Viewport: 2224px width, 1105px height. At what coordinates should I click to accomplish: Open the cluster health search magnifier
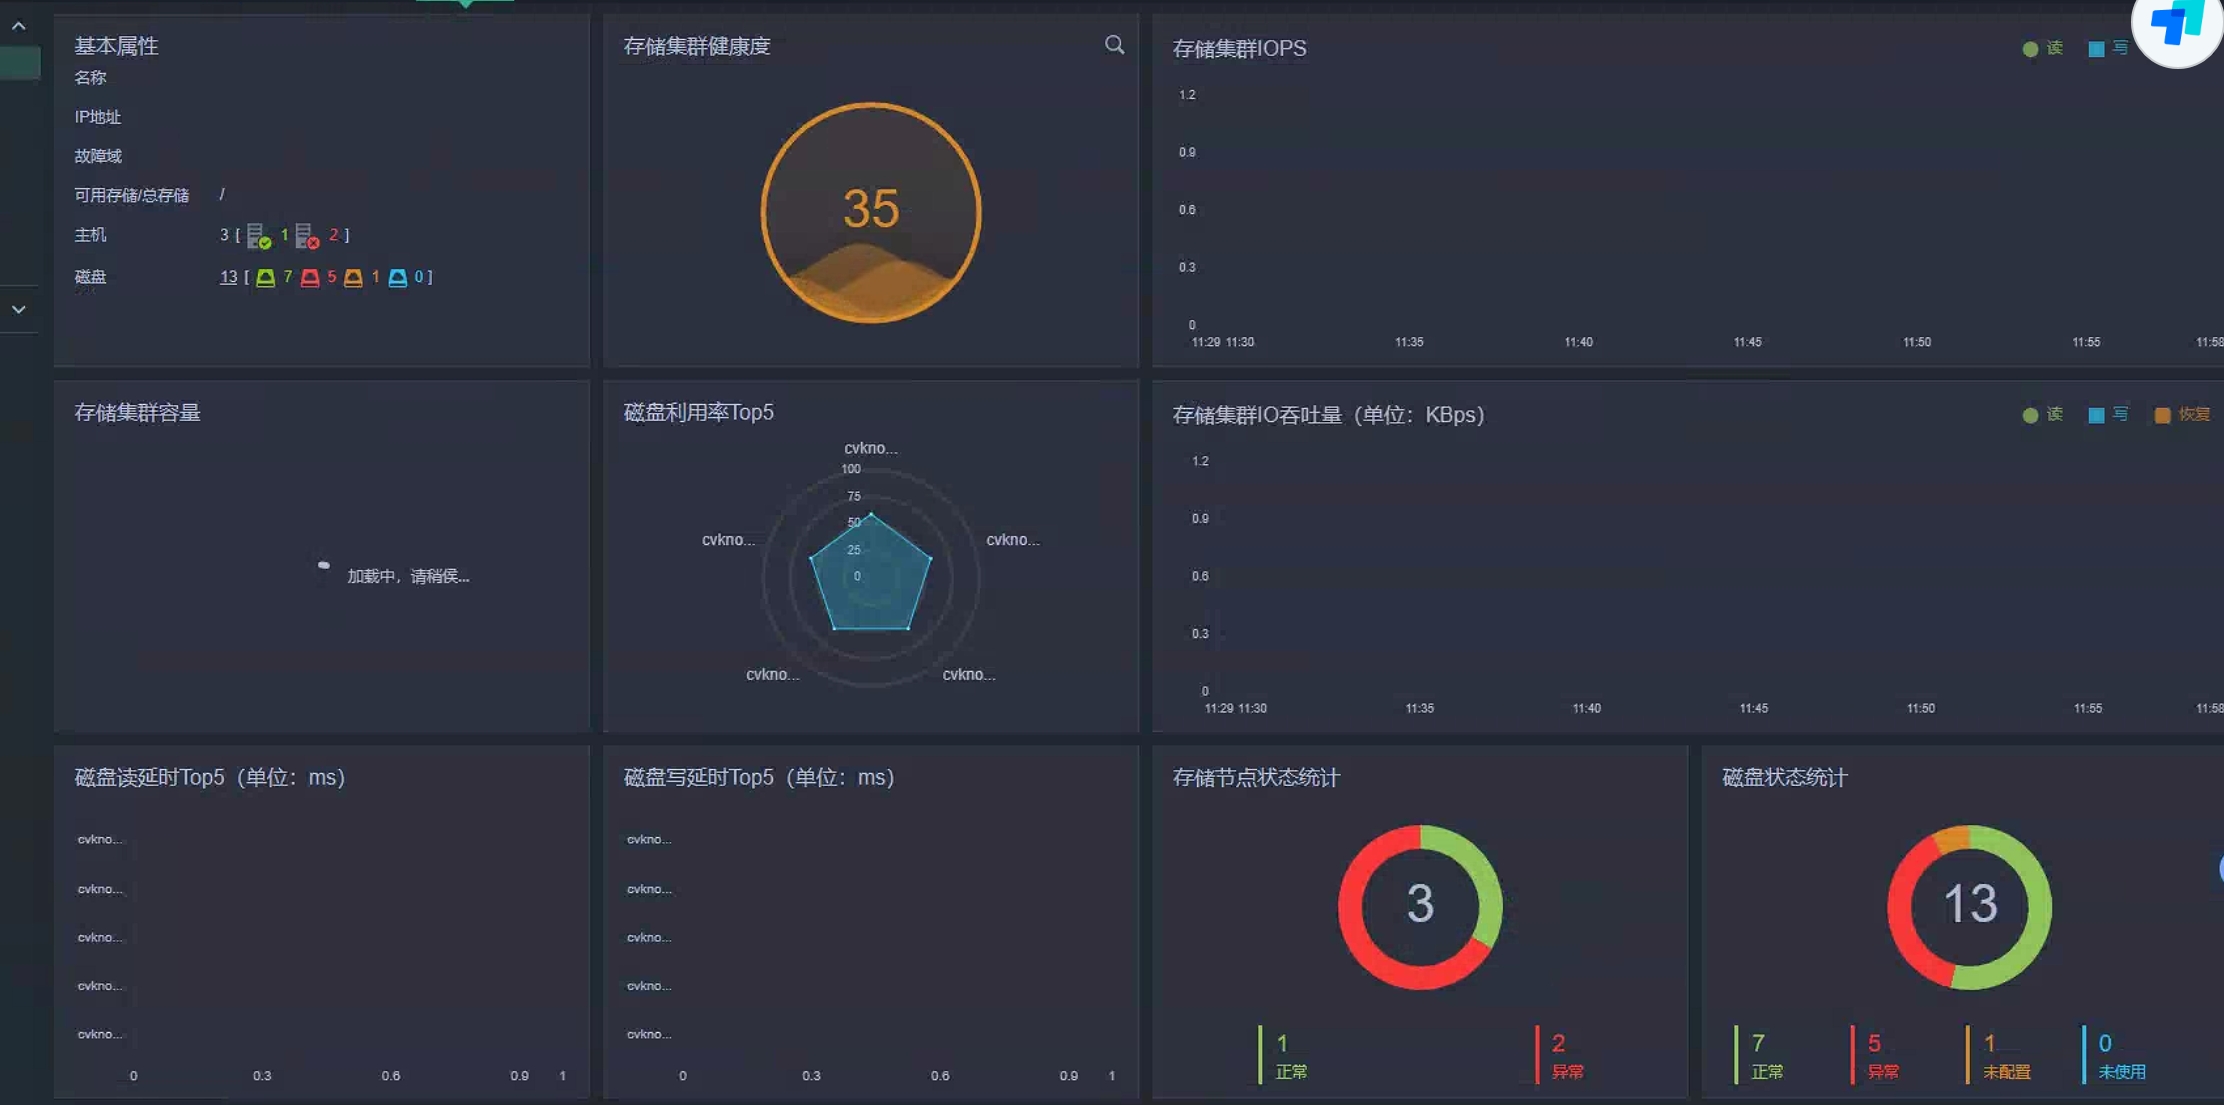[x=1114, y=45]
